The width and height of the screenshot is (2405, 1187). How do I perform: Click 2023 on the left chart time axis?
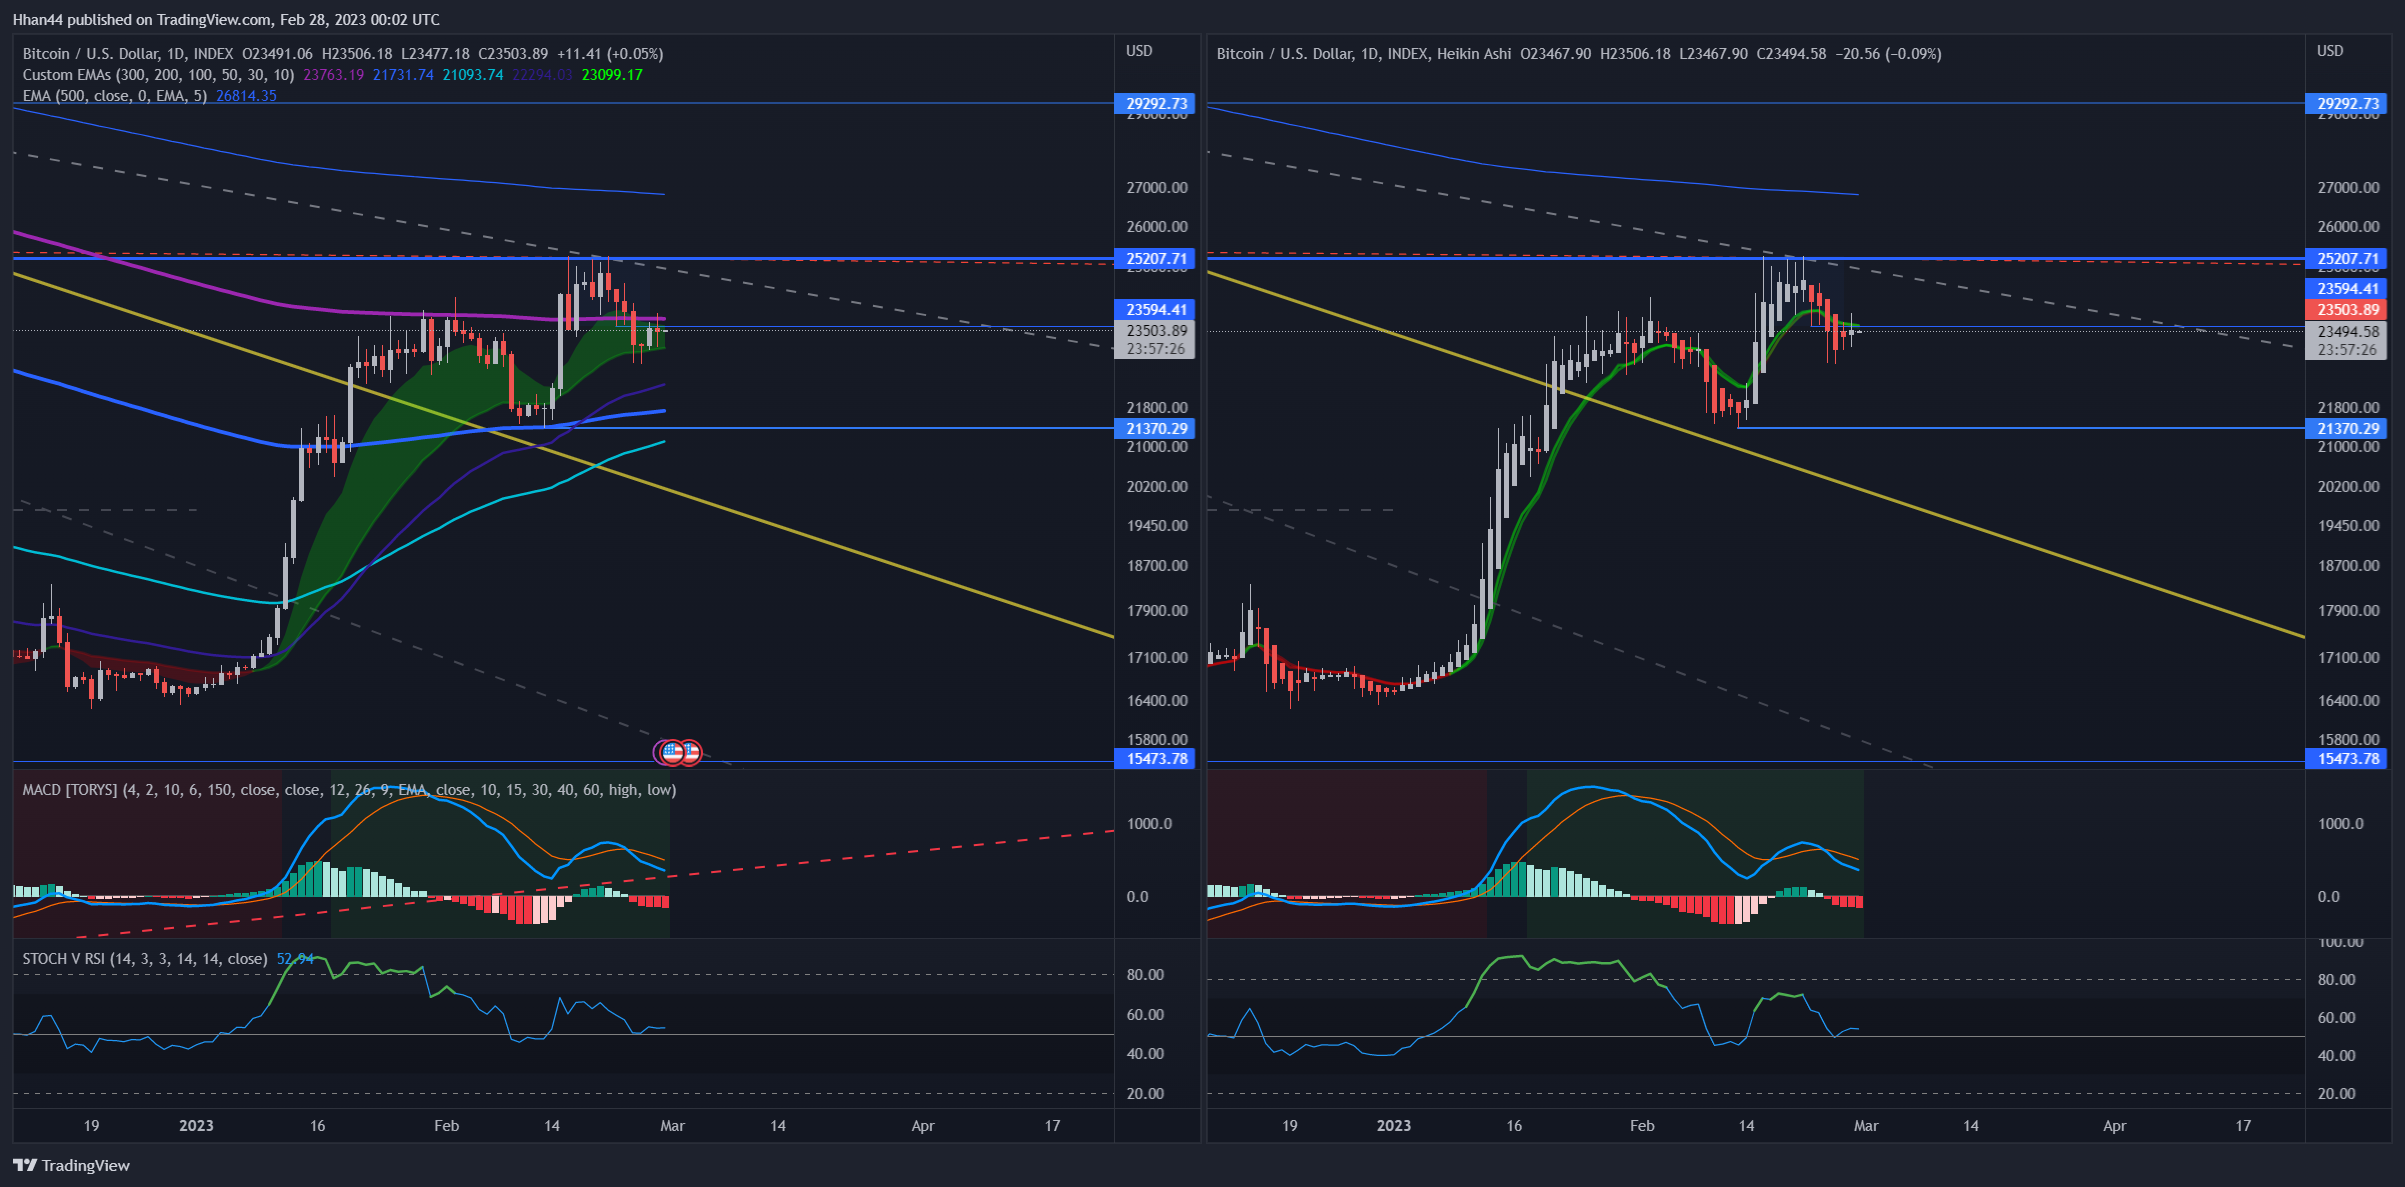pos(196,1126)
